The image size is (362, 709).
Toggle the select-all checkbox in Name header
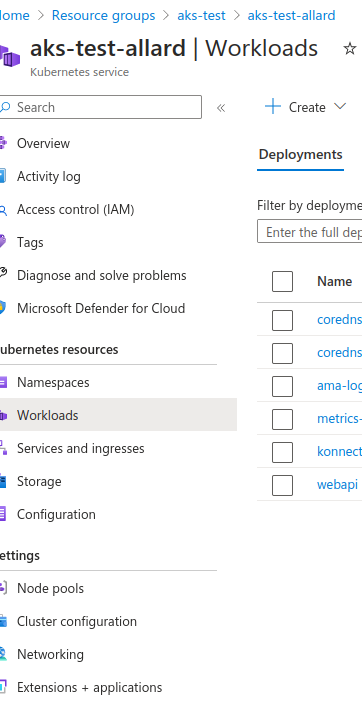pyautogui.click(x=282, y=282)
